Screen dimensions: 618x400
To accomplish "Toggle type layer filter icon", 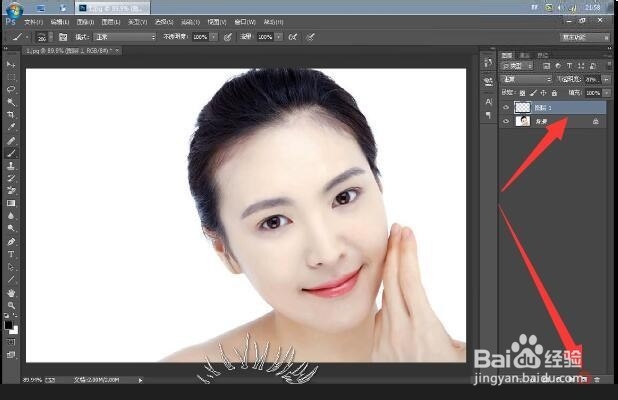I will (x=569, y=66).
